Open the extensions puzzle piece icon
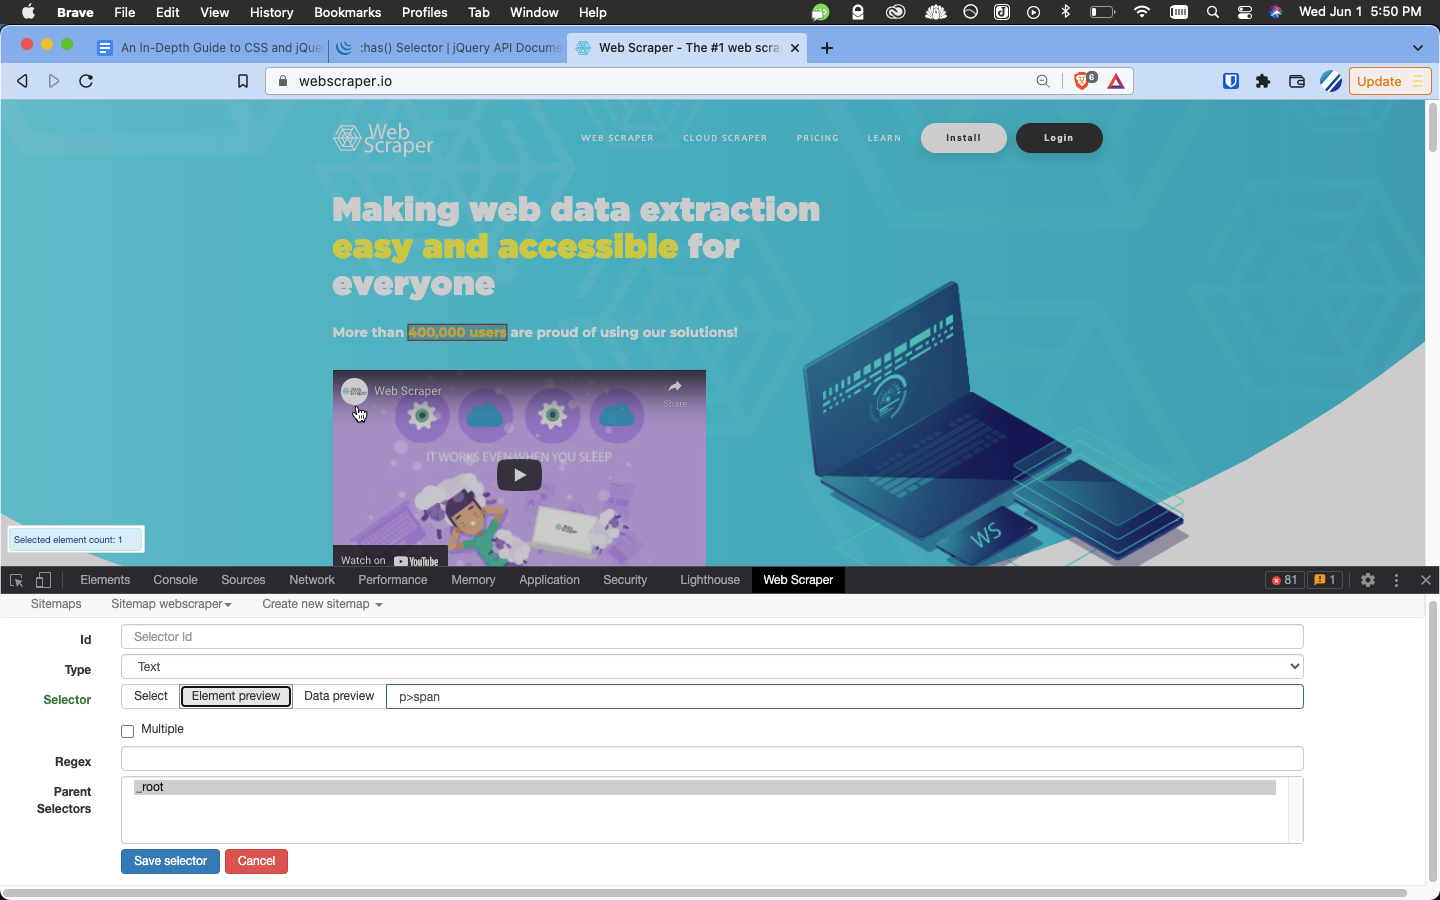Screen dimensions: 1440x900 pyautogui.click(x=1263, y=81)
